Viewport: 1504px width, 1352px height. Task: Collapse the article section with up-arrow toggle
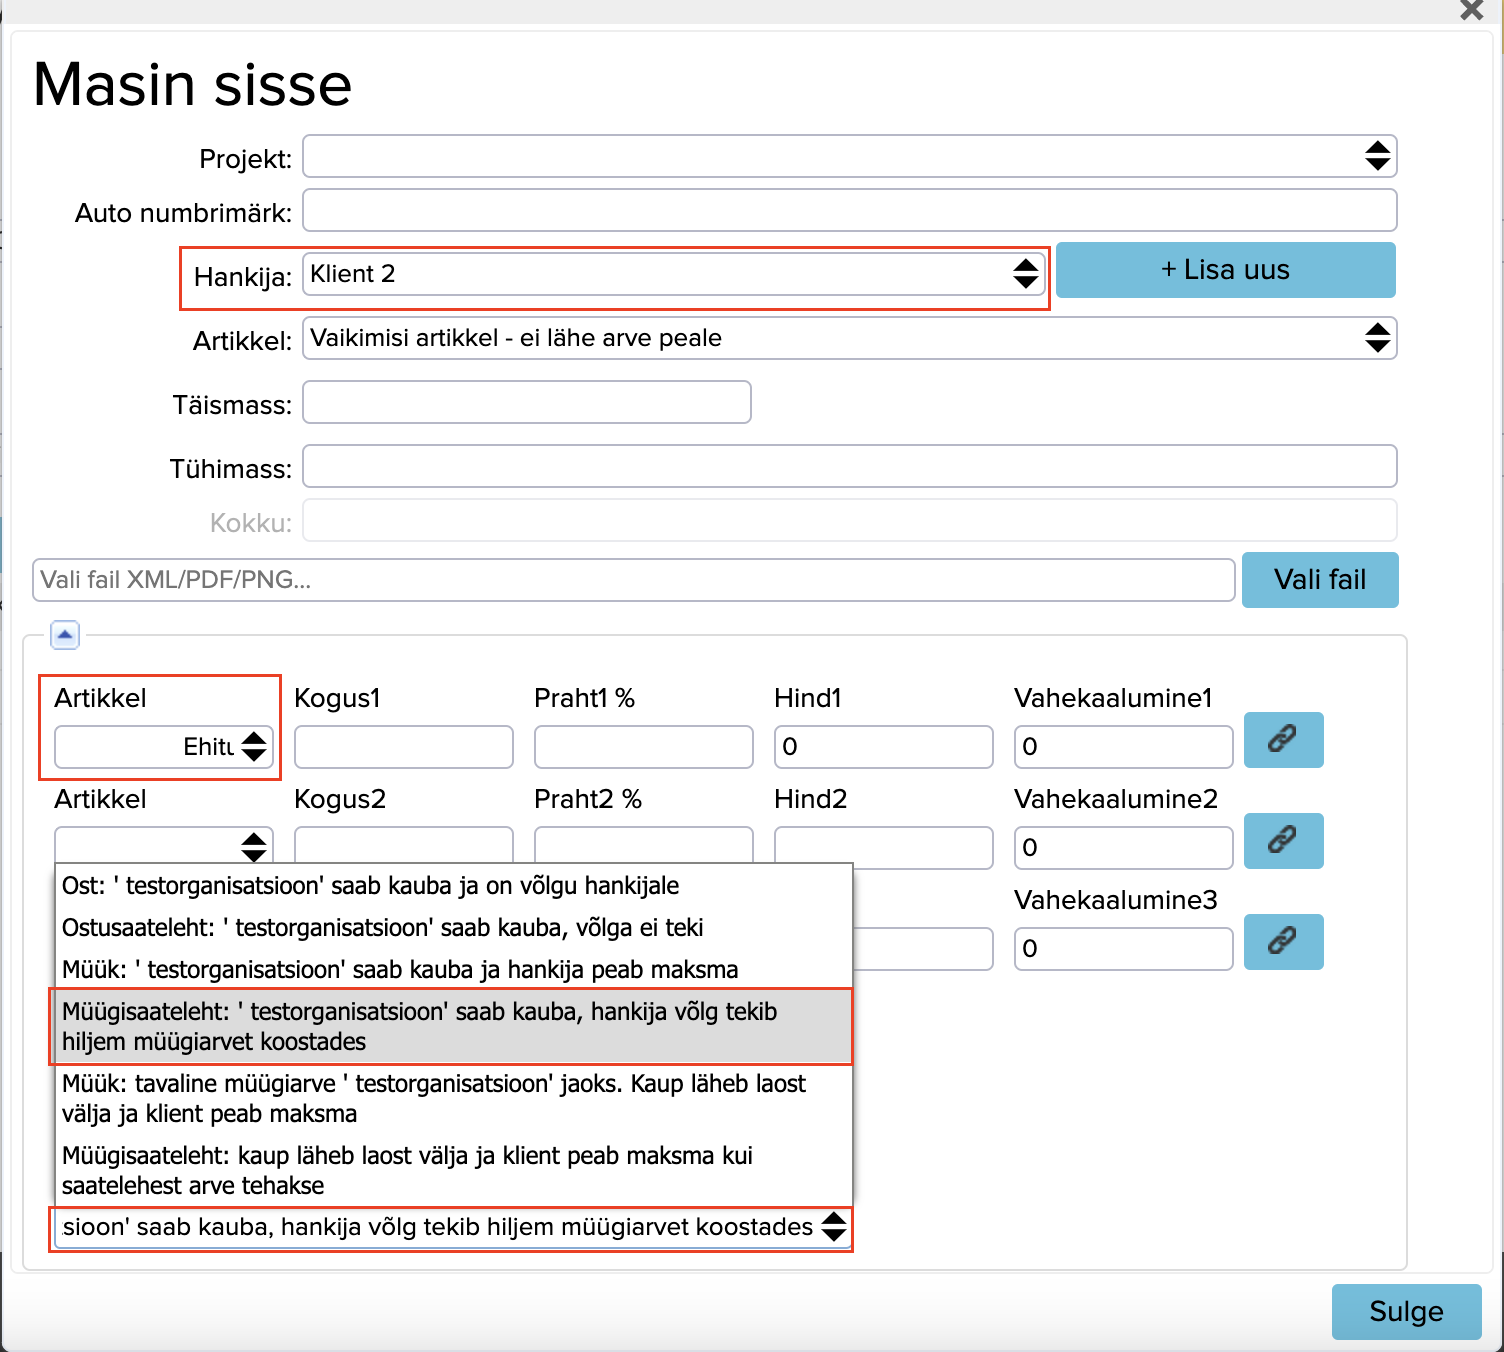[x=65, y=635]
